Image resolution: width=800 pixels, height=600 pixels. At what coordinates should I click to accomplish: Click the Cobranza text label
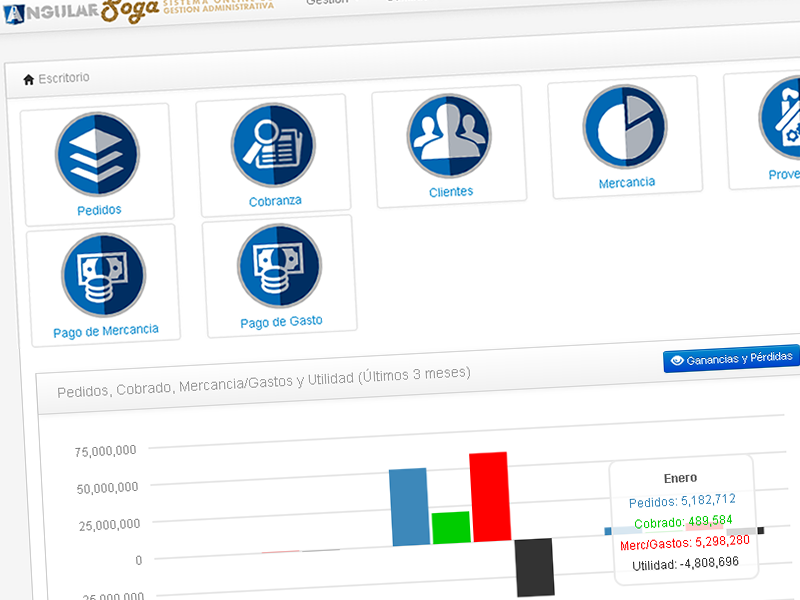tap(275, 201)
